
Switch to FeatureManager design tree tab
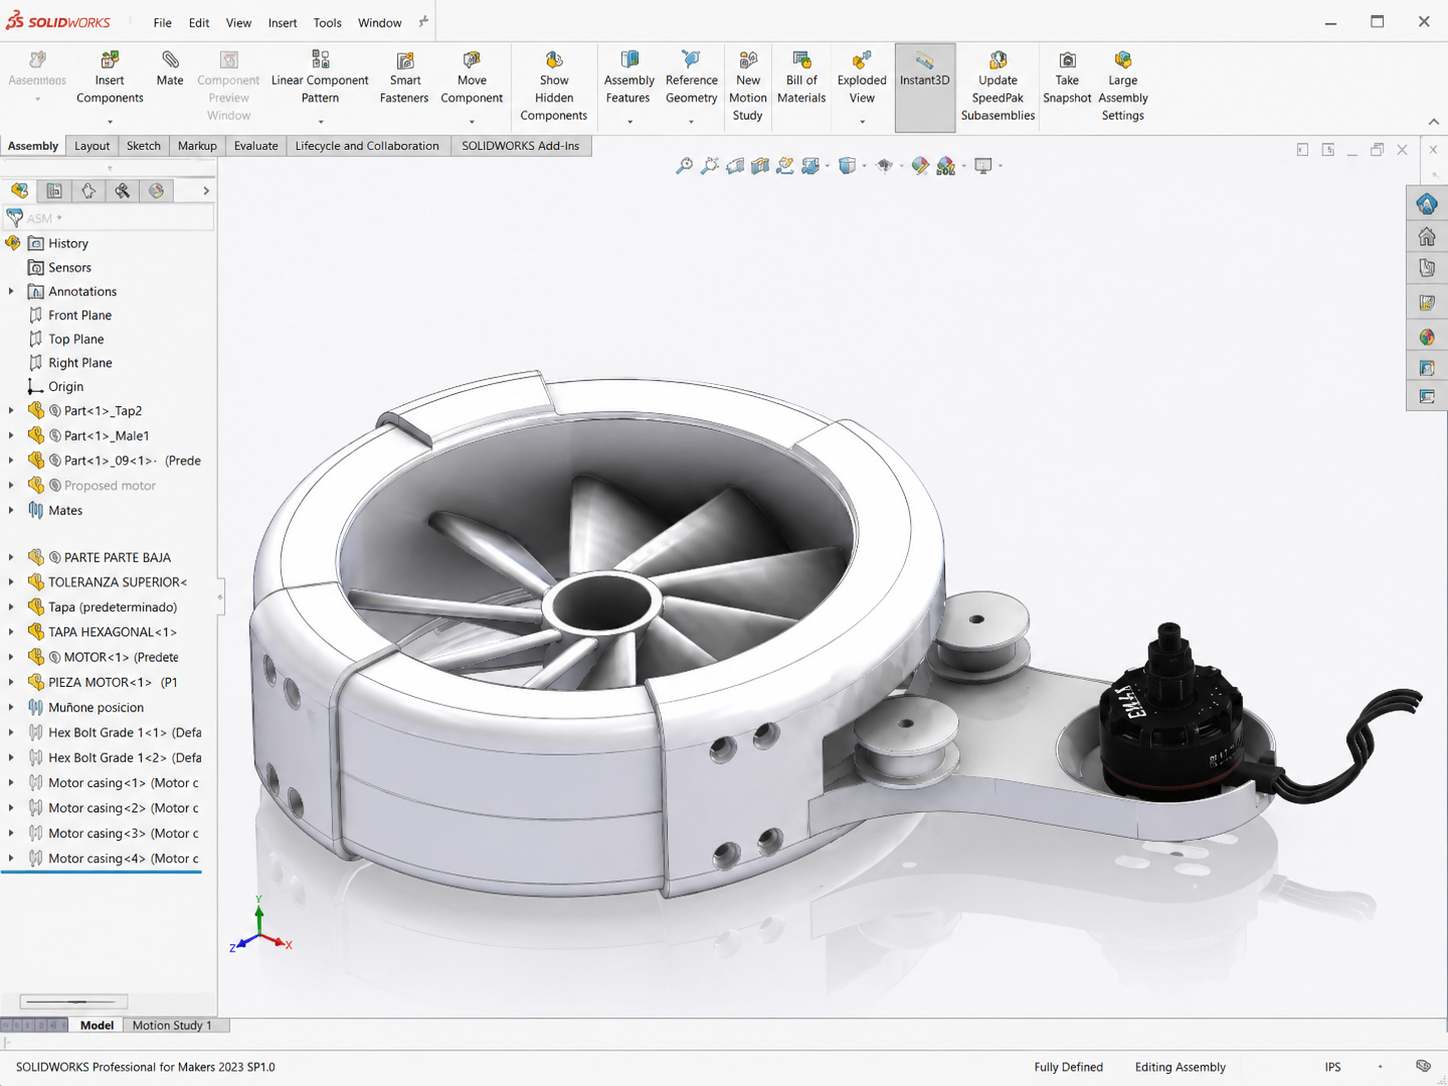tap(19, 190)
